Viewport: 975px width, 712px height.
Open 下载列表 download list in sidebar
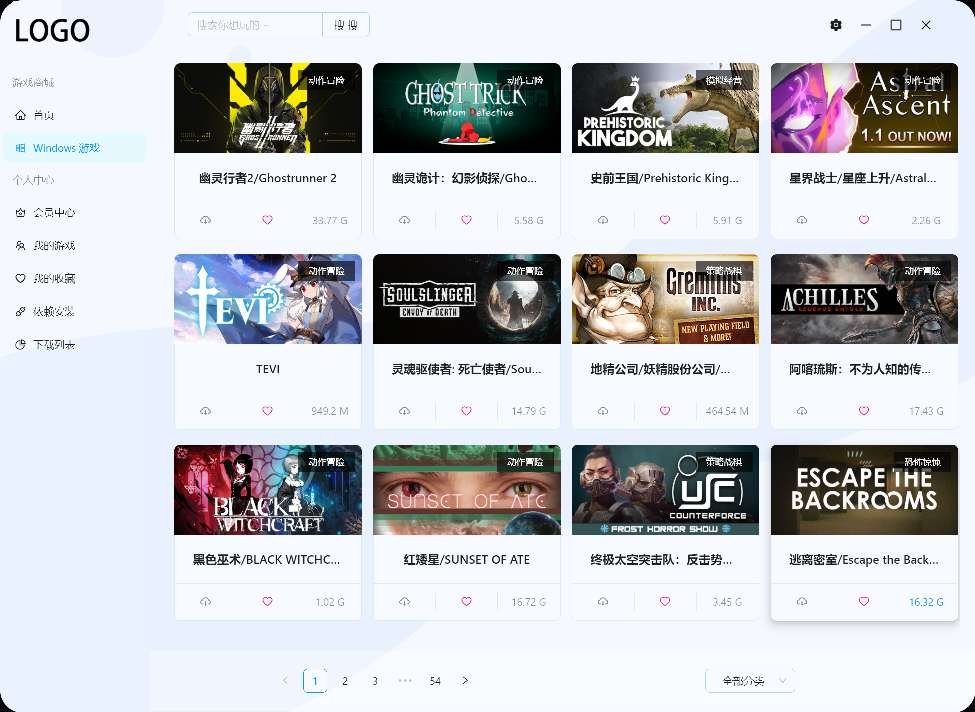(x=53, y=345)
